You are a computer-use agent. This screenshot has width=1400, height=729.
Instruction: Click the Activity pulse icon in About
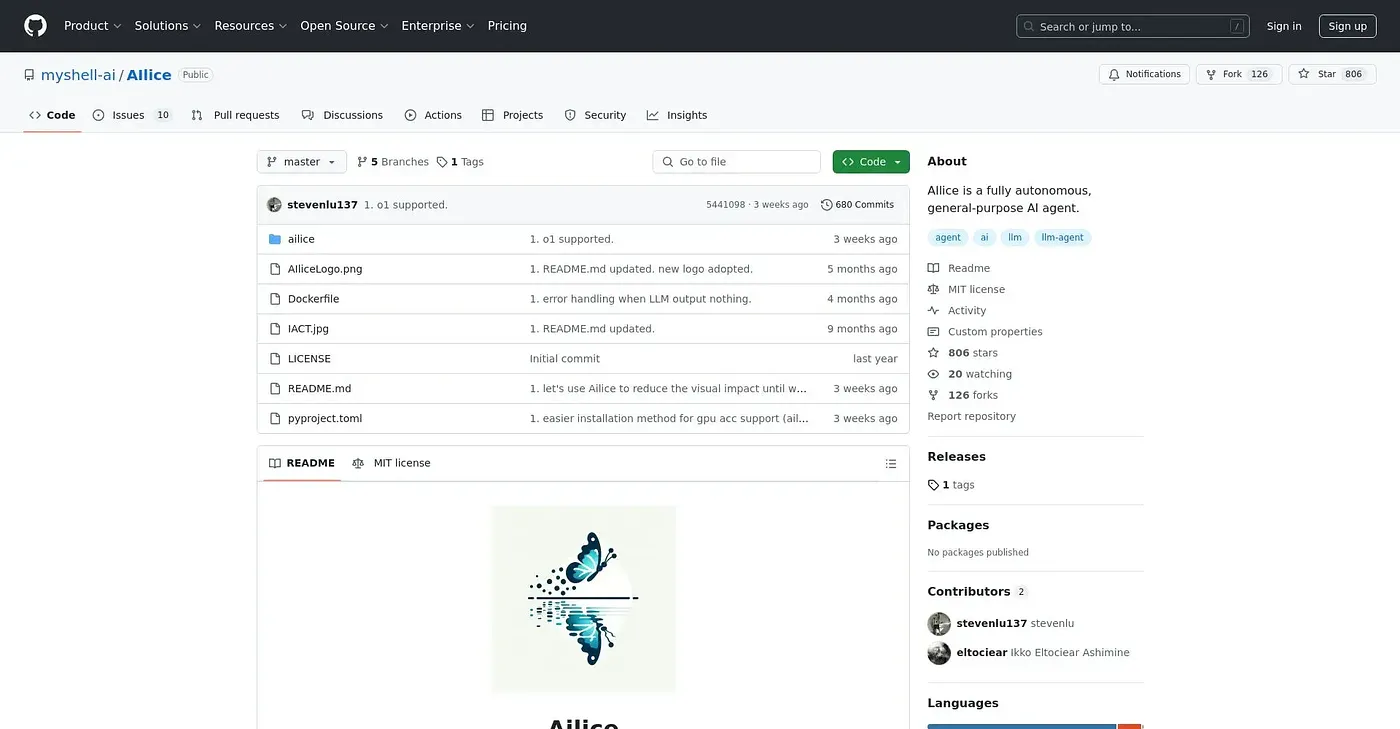933,311
